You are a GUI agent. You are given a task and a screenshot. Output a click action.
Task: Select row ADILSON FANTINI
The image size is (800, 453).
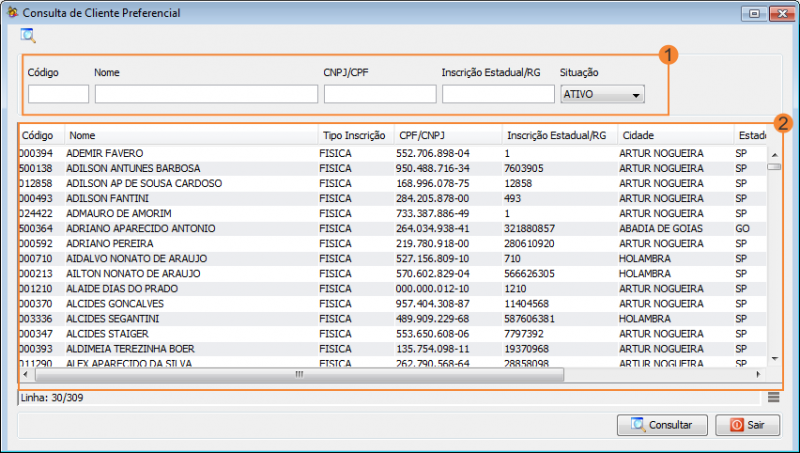pyautogui.click(x=393, y=198)
